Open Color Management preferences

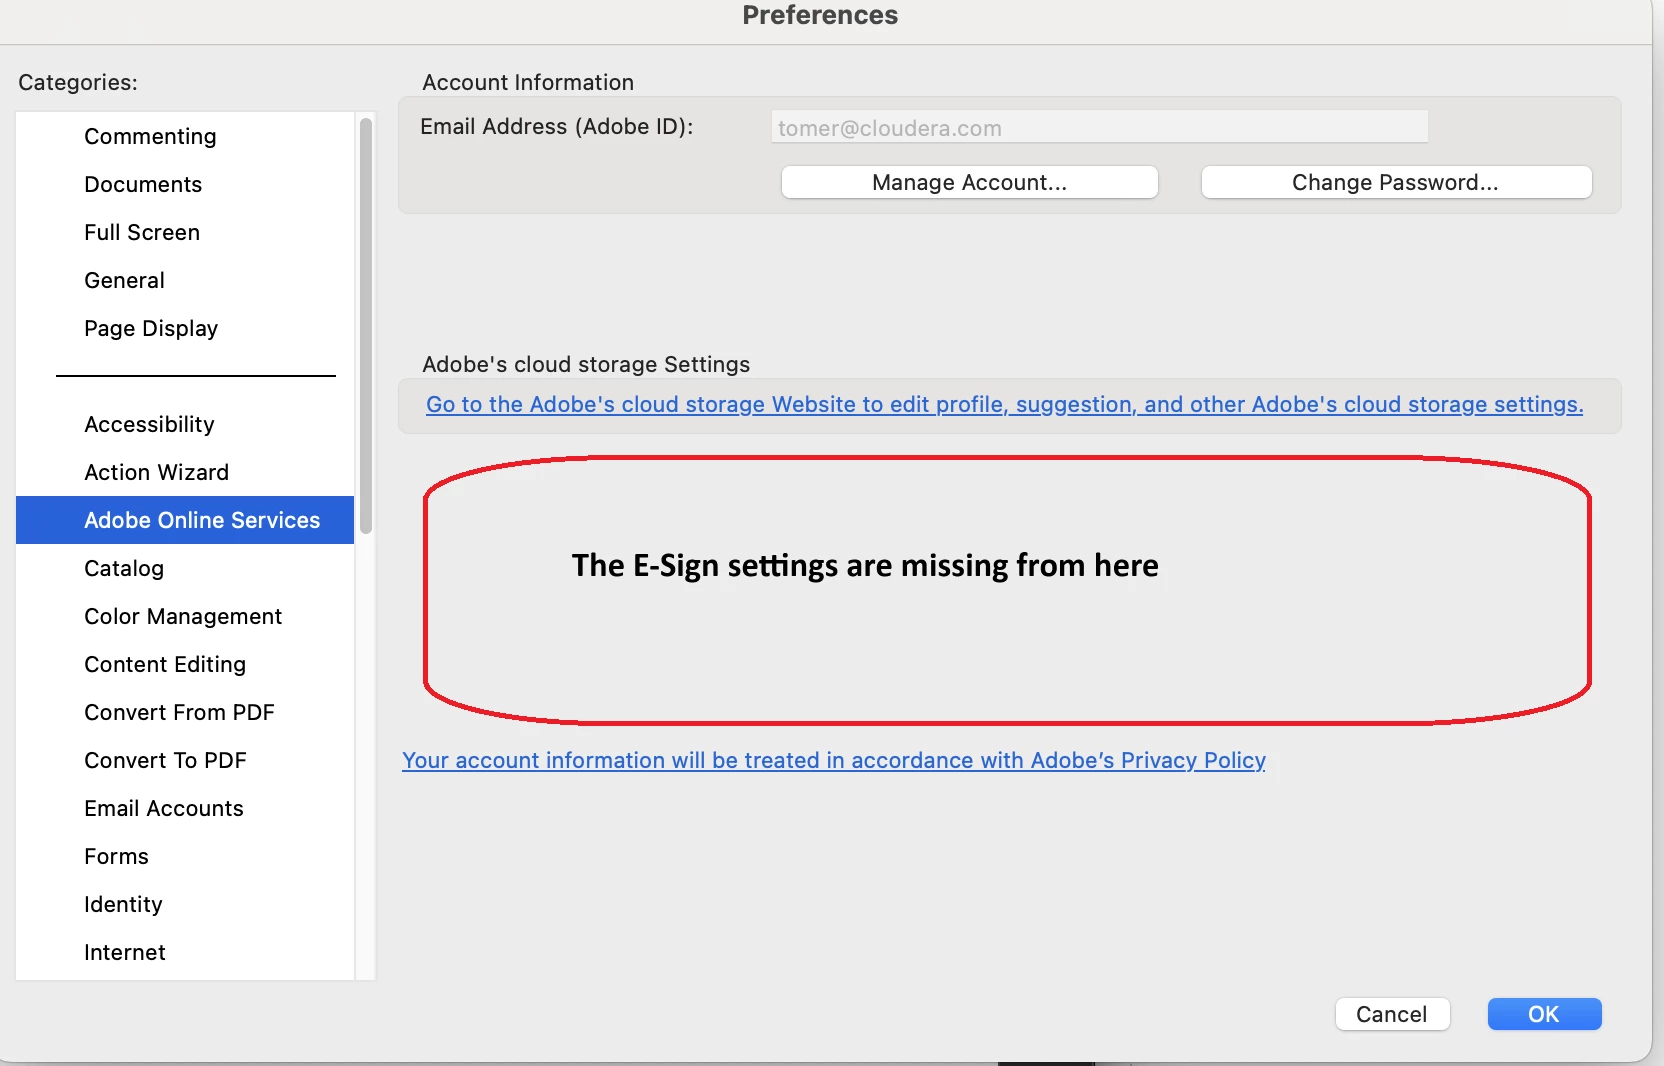coord(183,616)
